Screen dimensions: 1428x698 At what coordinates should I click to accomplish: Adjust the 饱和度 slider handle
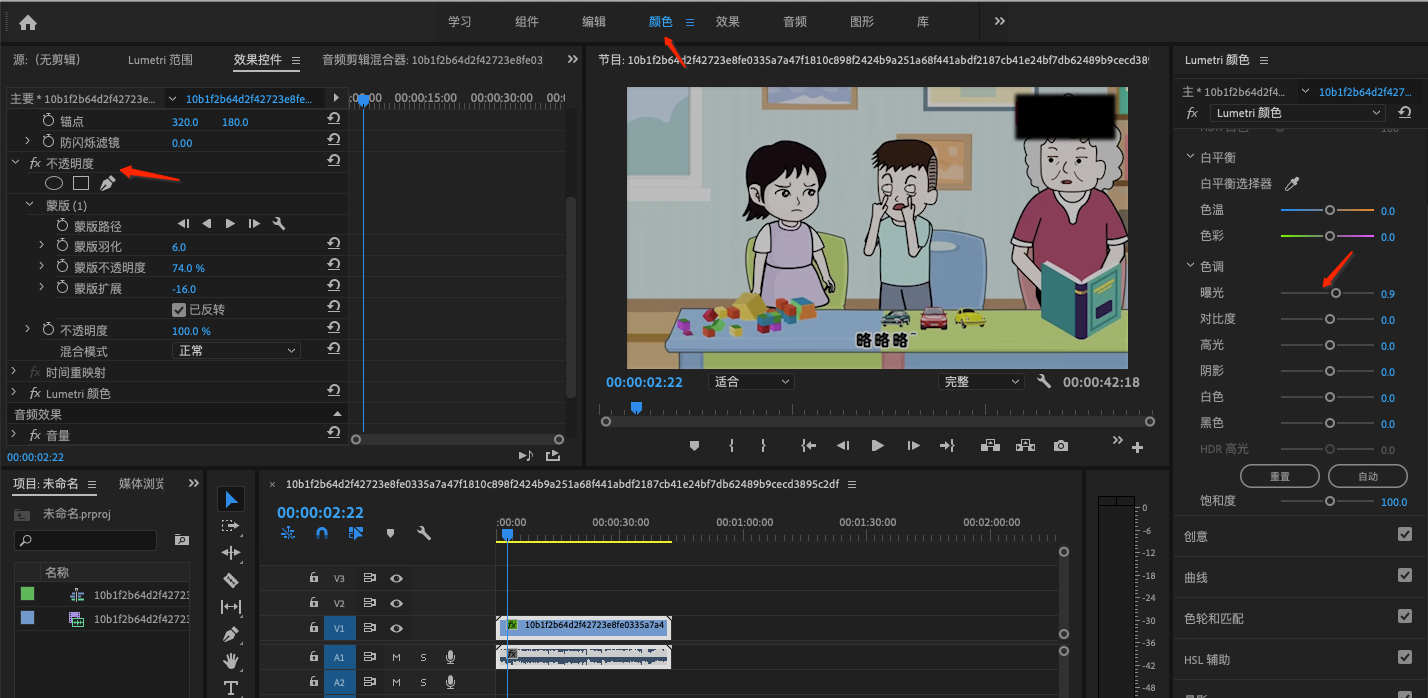1330,501
